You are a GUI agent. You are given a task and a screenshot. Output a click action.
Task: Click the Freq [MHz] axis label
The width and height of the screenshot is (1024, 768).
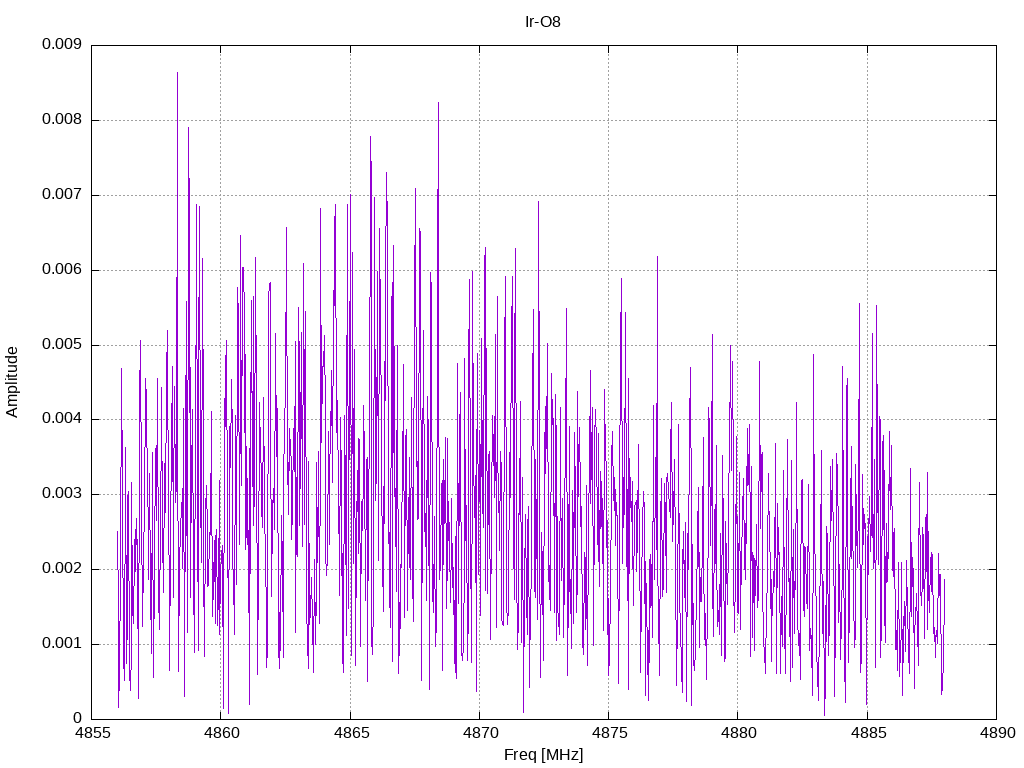[x=543, y=755]
